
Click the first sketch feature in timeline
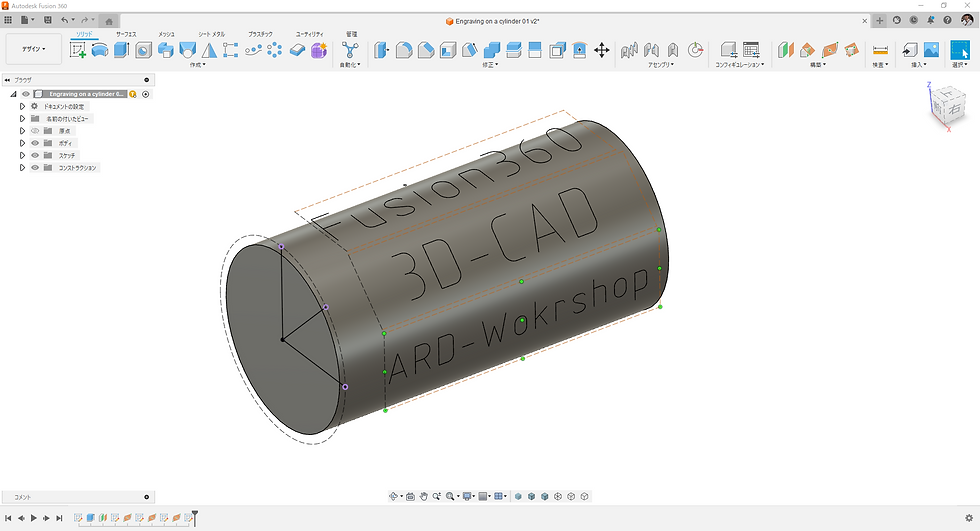pyautogui.click(x=78, y=518)
